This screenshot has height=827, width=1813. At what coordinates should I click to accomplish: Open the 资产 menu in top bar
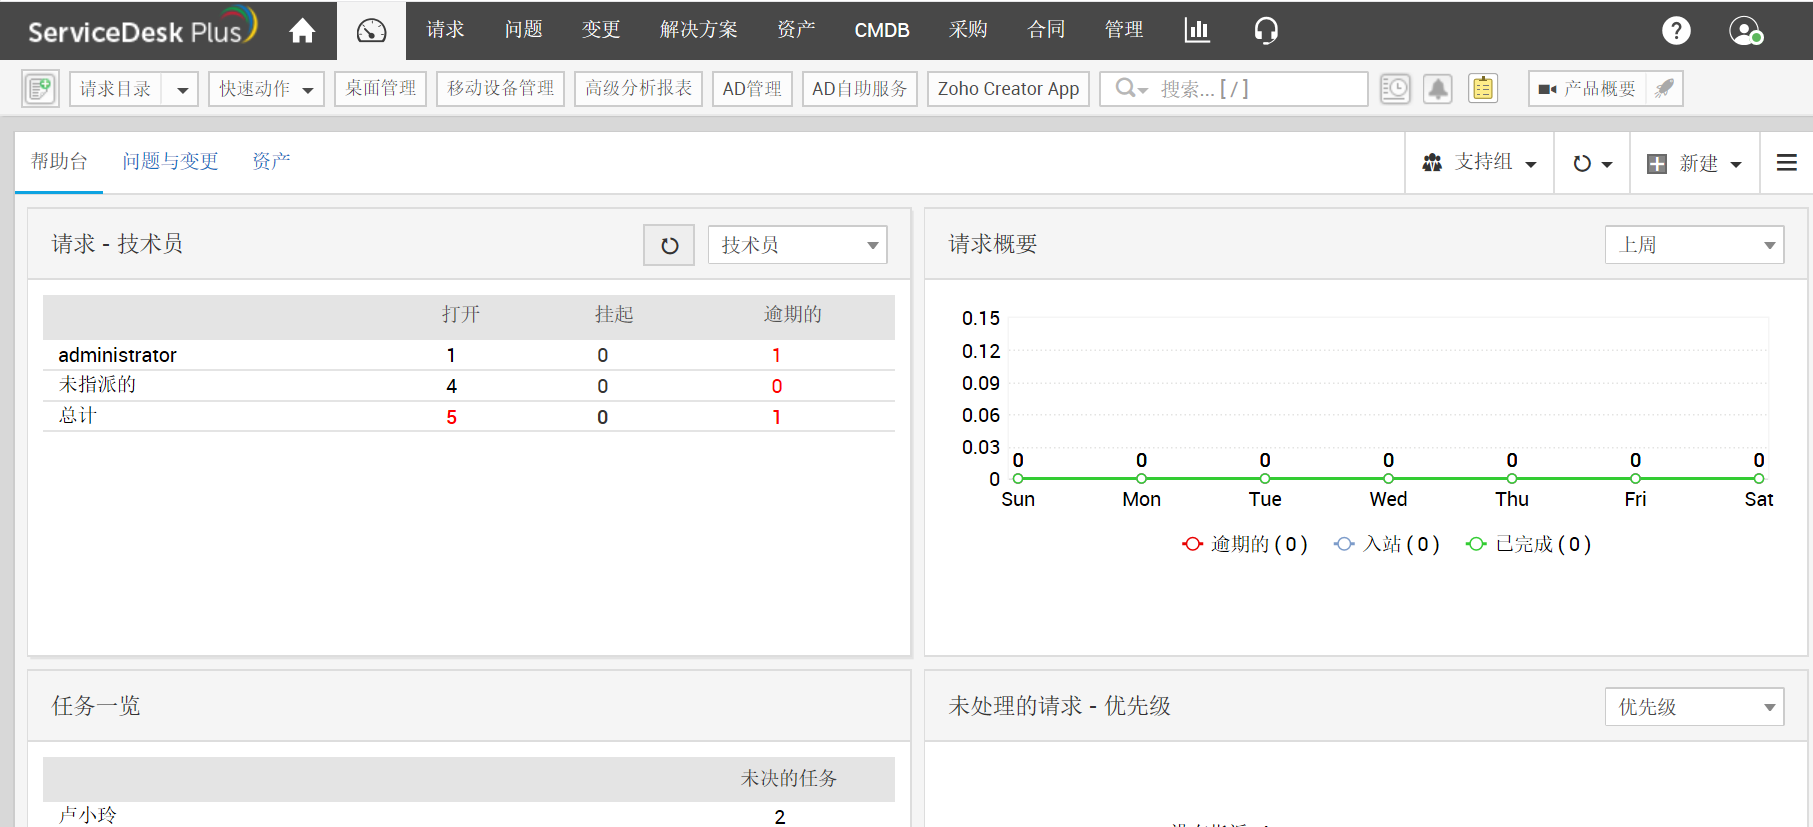coord(796,30)
